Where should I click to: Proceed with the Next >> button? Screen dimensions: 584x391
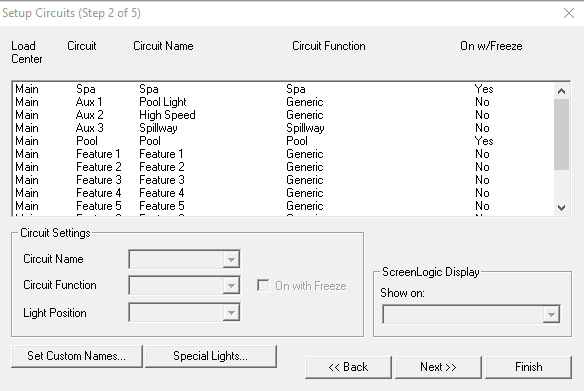point(438,367)
